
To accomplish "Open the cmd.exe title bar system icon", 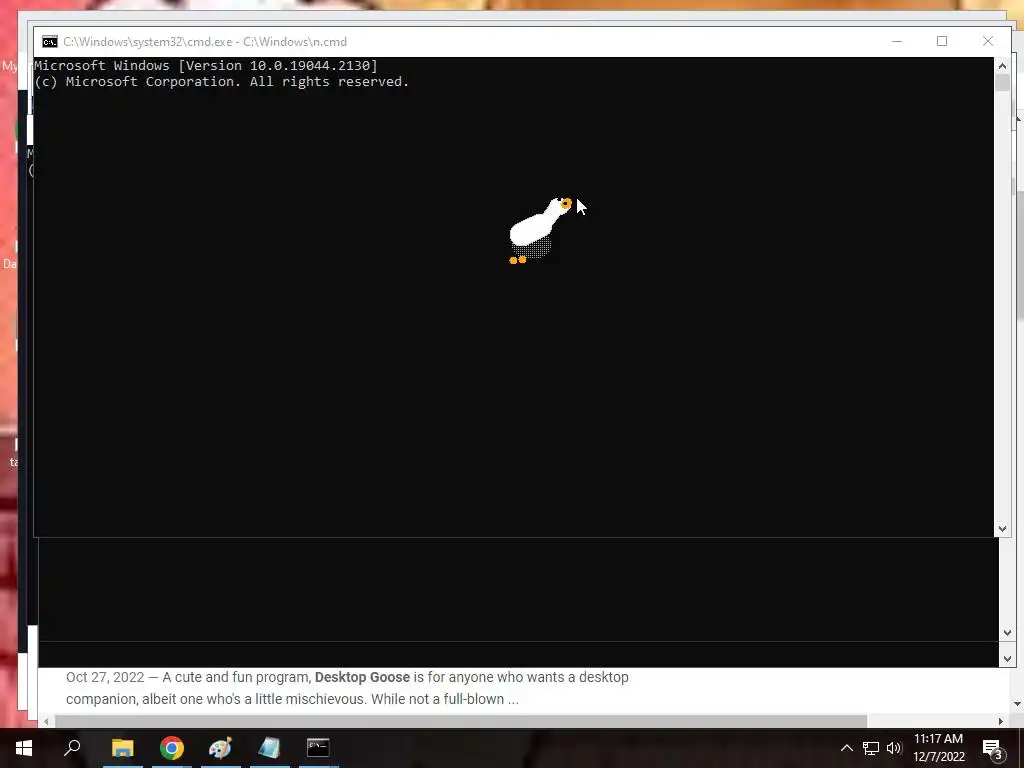I will tap(50, 42).
